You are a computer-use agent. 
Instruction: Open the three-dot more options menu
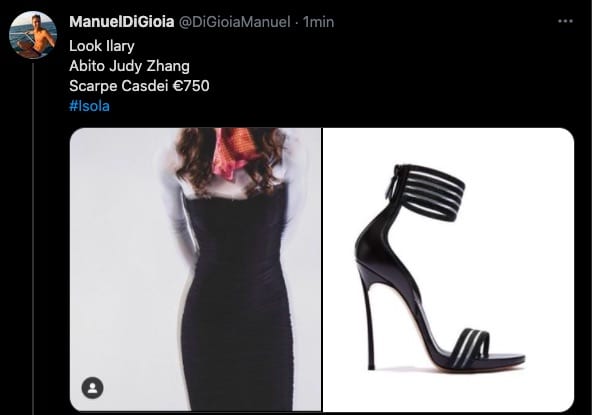coord(565,21)
